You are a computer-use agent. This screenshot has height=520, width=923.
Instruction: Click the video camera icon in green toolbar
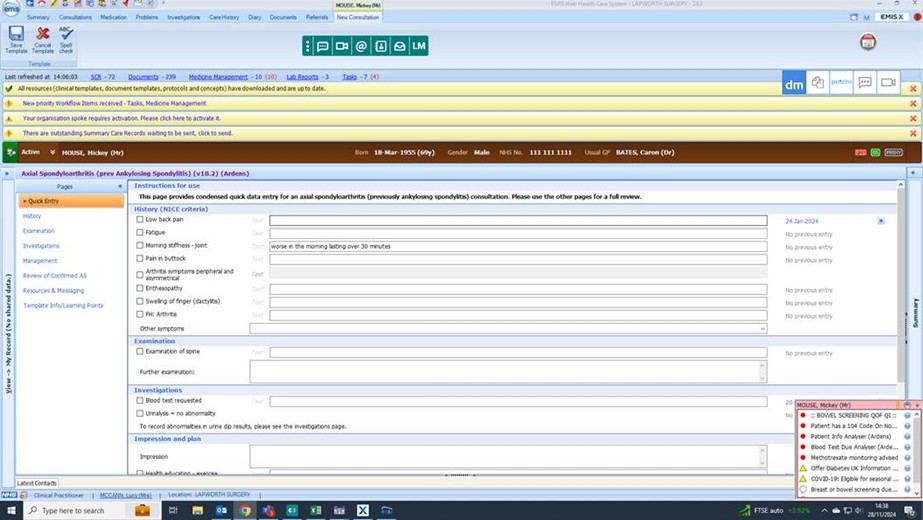pyautogui.click(x=342, y=46)
